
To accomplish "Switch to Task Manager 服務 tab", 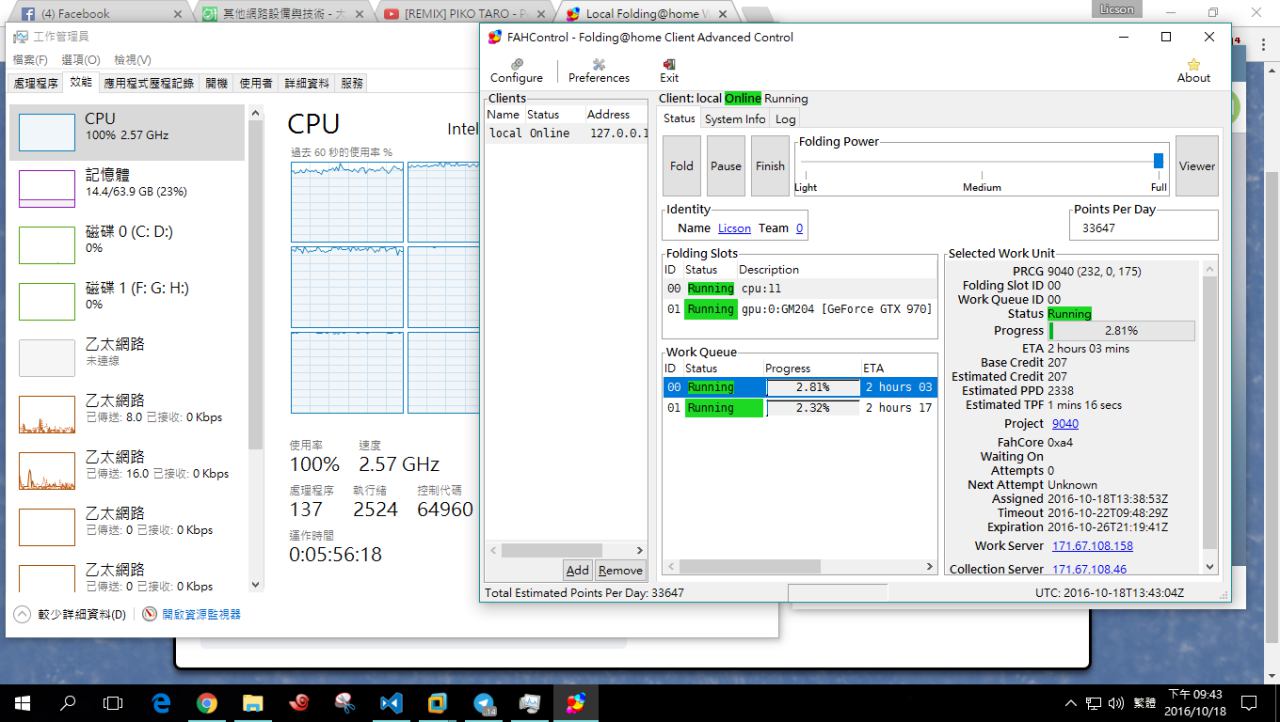I will tap(352, 83).
